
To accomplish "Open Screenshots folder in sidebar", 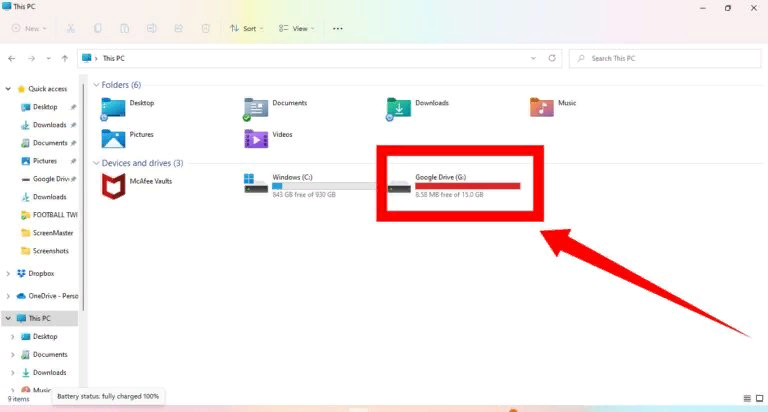I will tap(50, 251).
